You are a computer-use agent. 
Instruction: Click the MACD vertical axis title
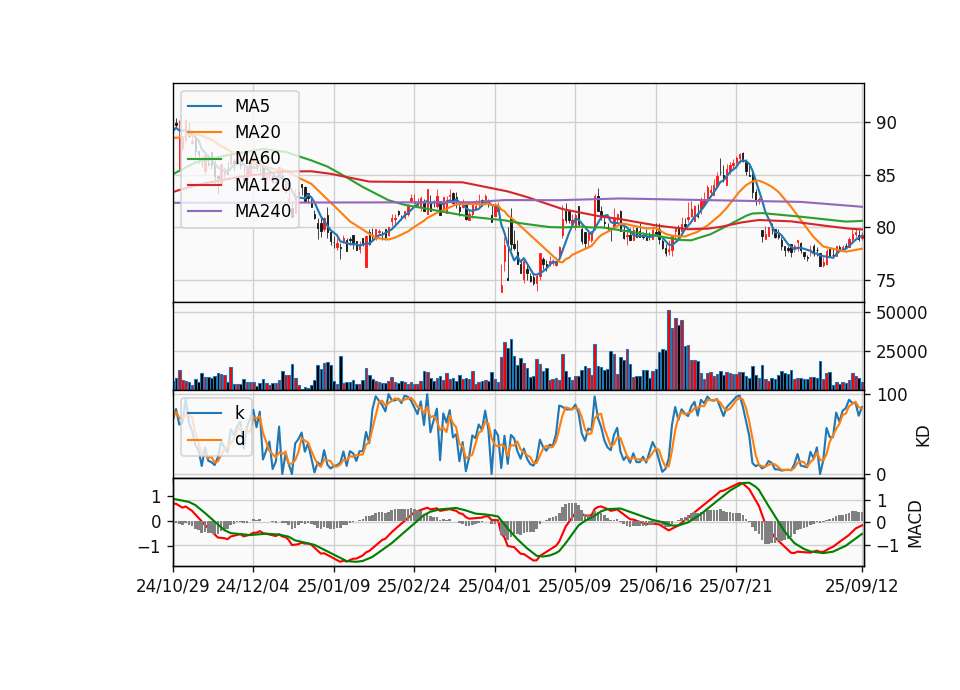tap(915, 524)
